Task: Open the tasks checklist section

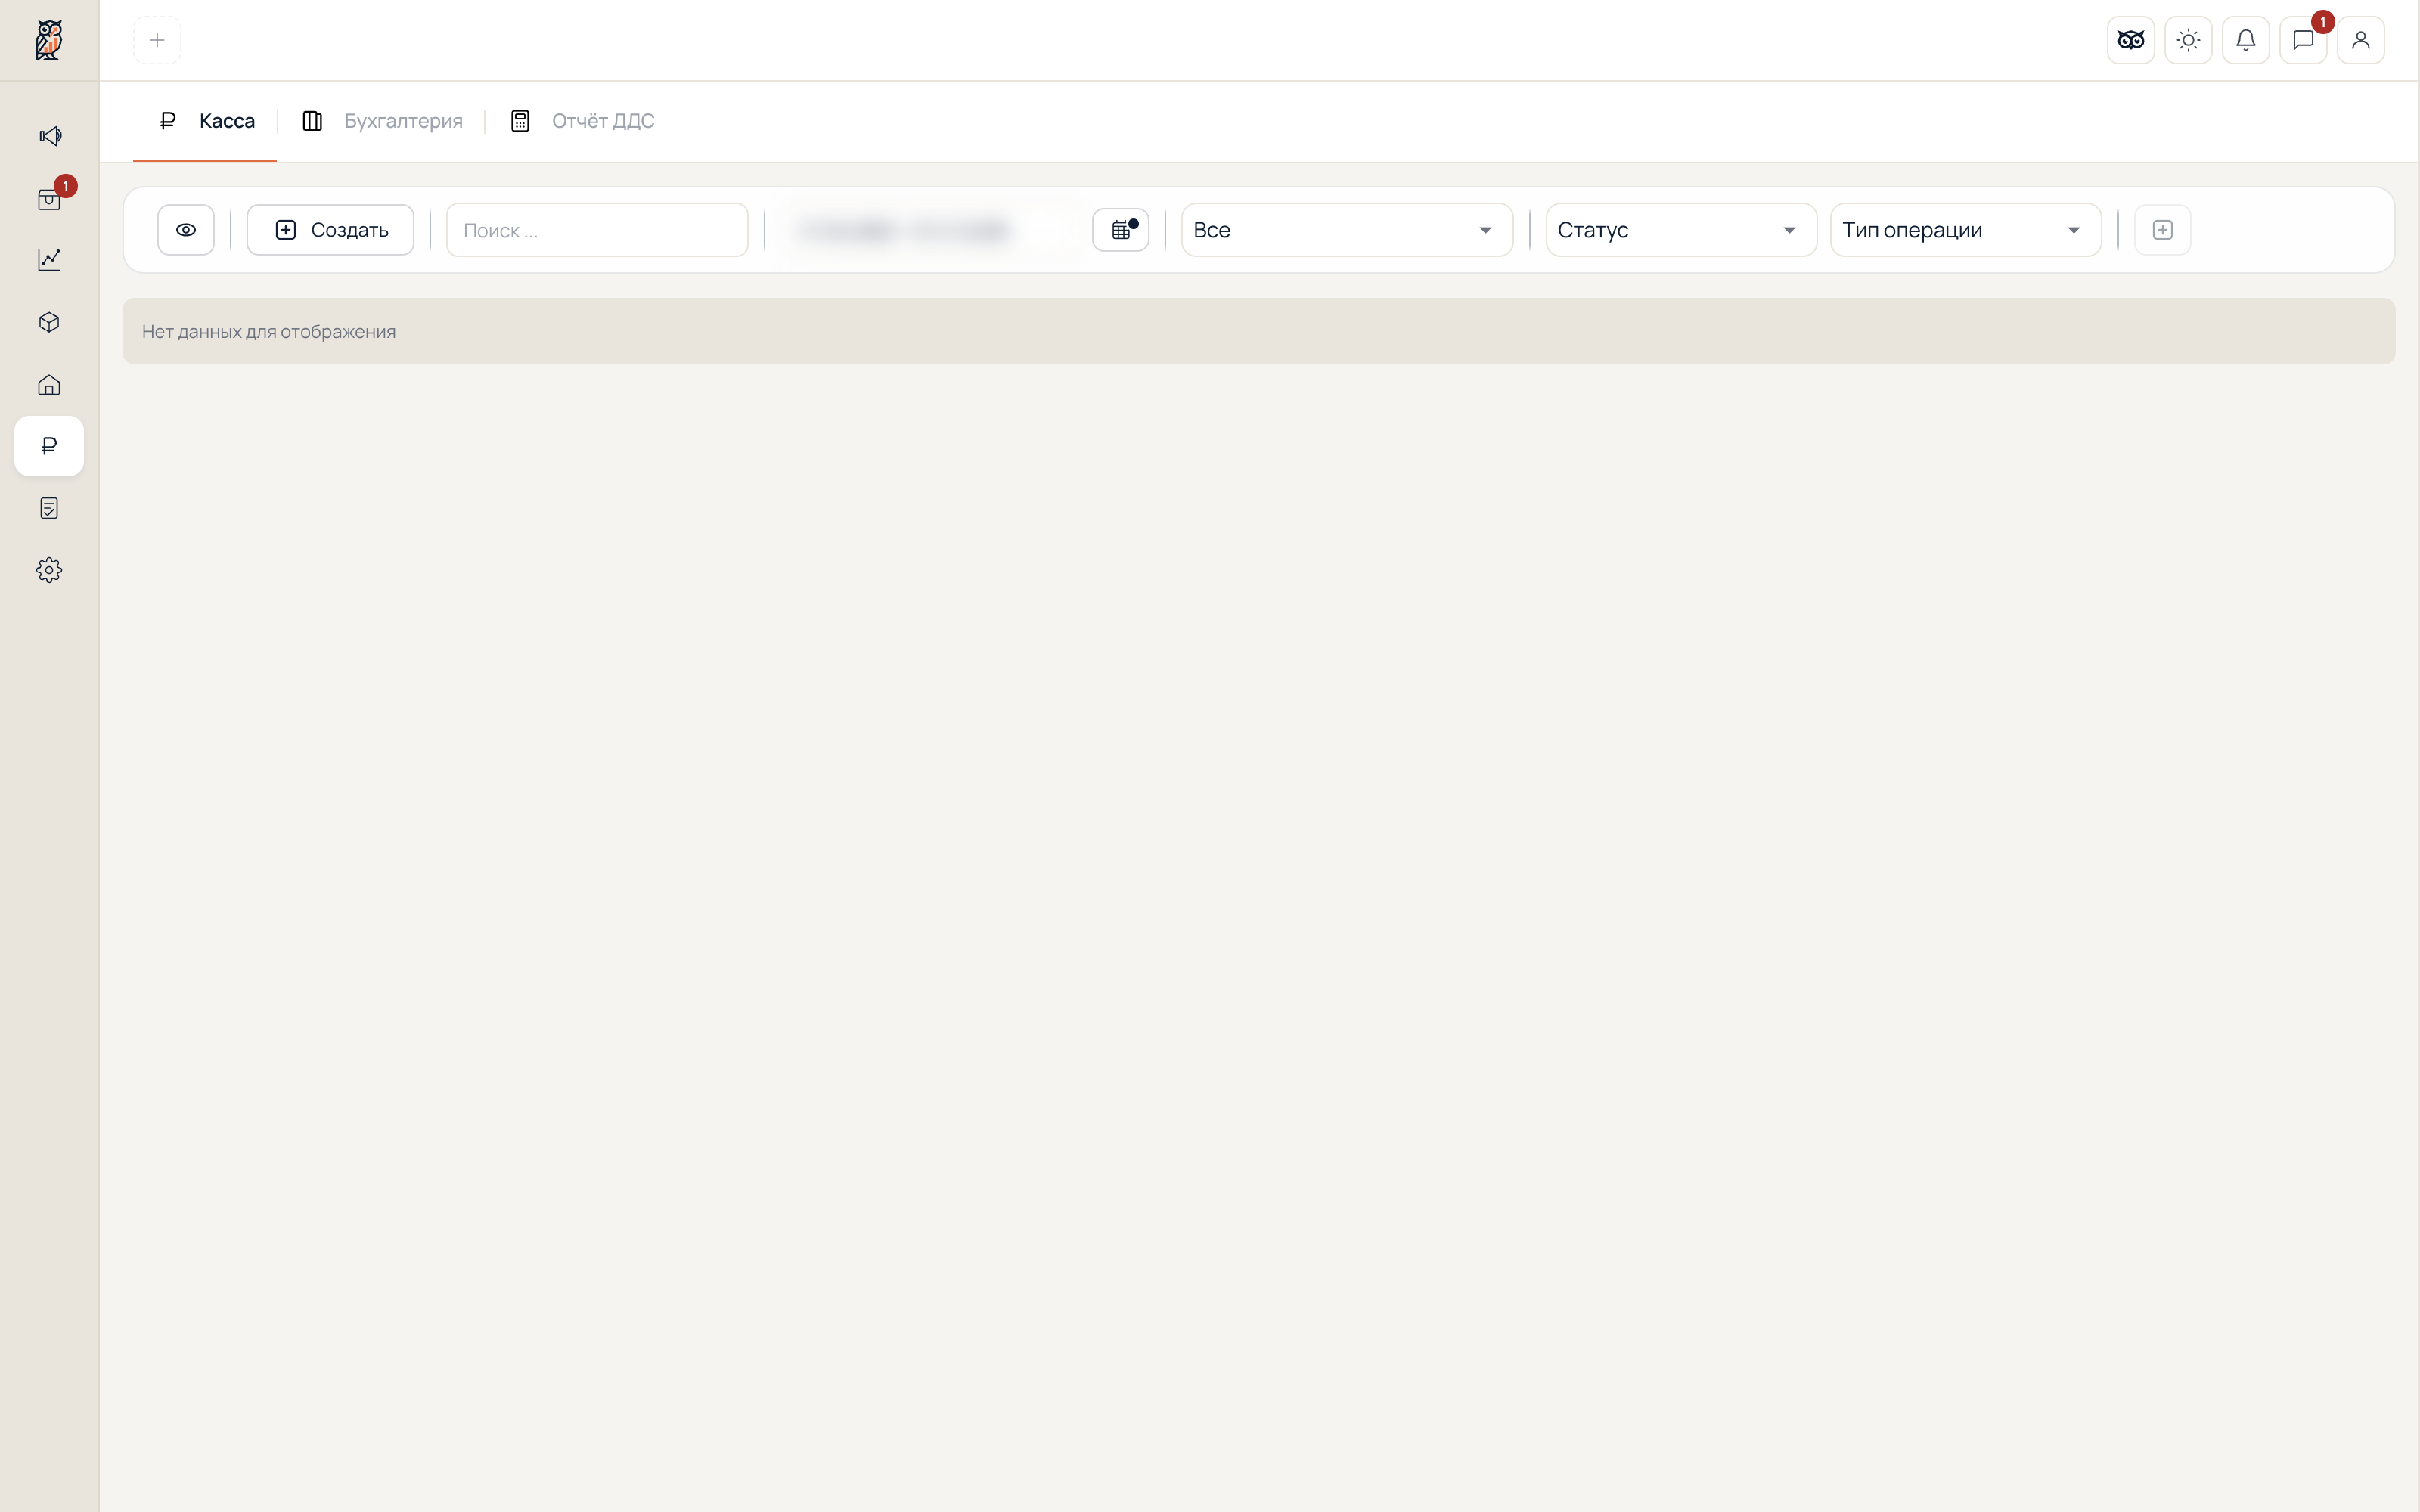Action: coord(49,508)
